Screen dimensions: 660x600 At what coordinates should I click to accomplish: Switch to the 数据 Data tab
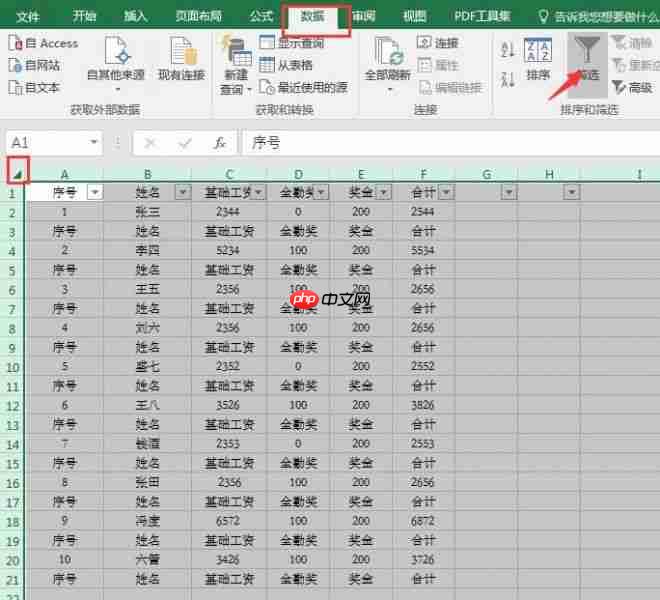[312, 16]
